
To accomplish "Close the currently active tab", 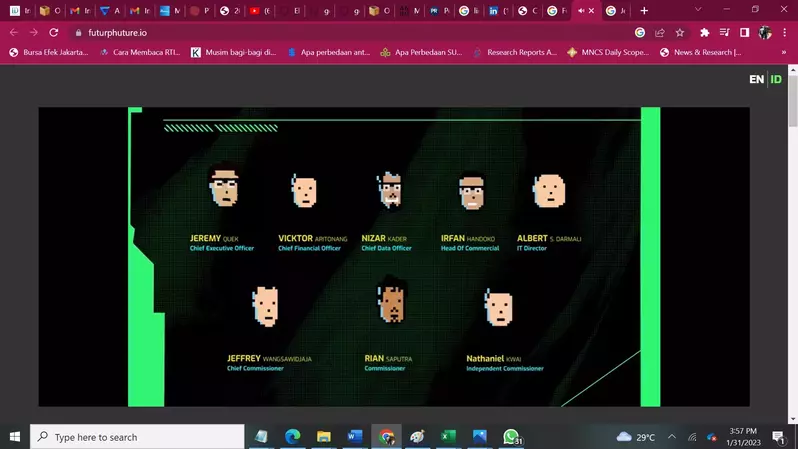I will pyautogui.click(x=591, y=11).
